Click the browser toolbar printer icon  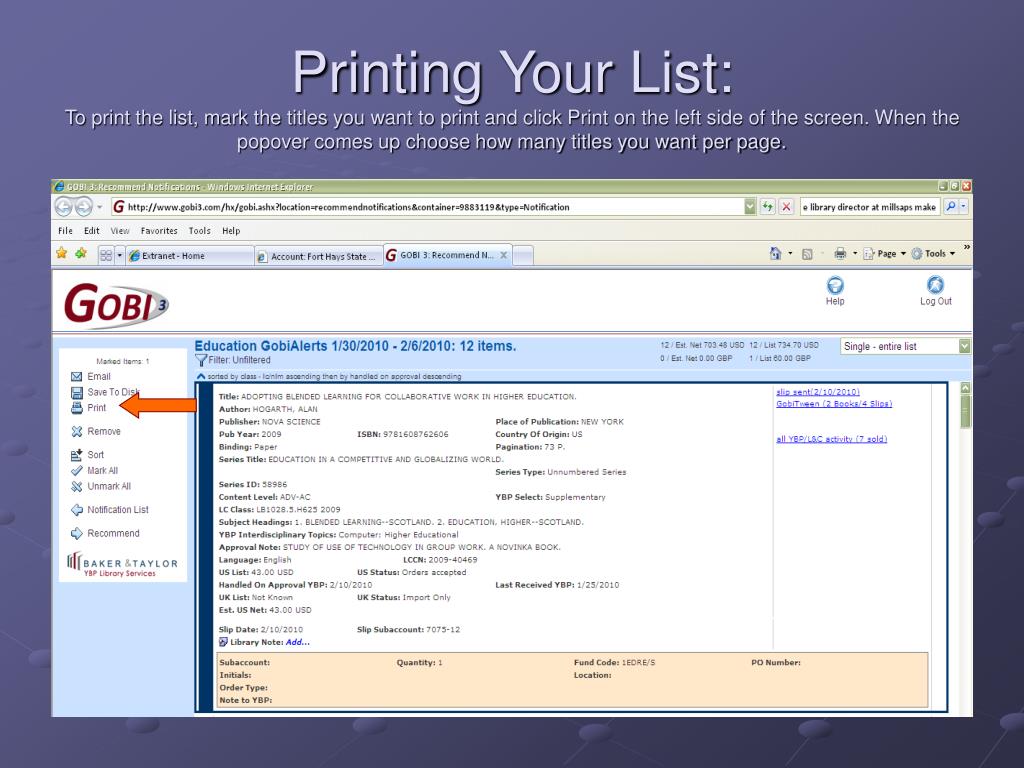pos(840,253)
